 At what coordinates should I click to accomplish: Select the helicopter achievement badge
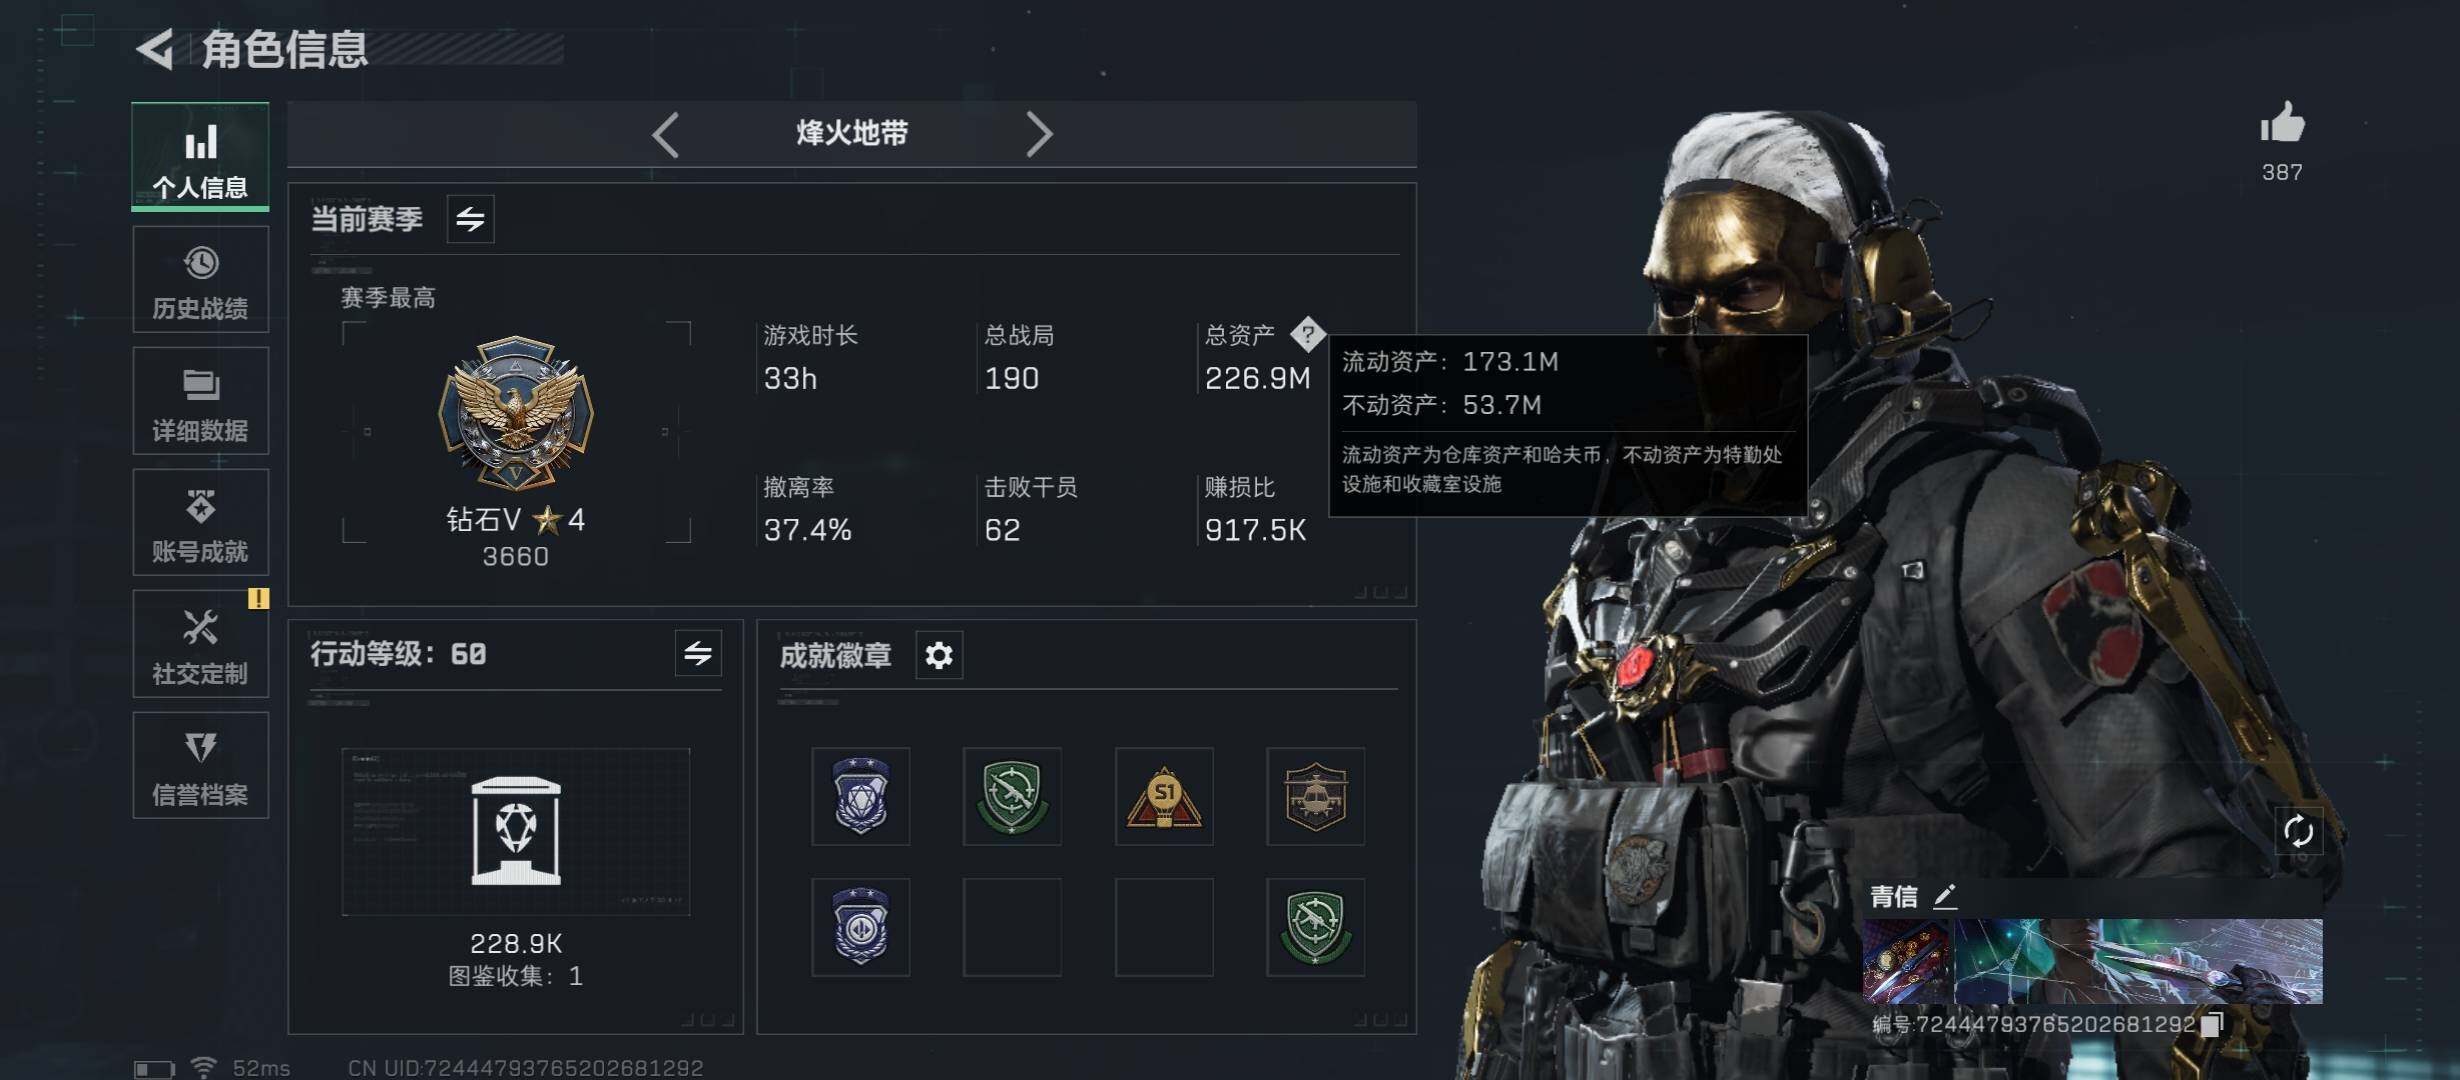click(x=1316, y=796)
